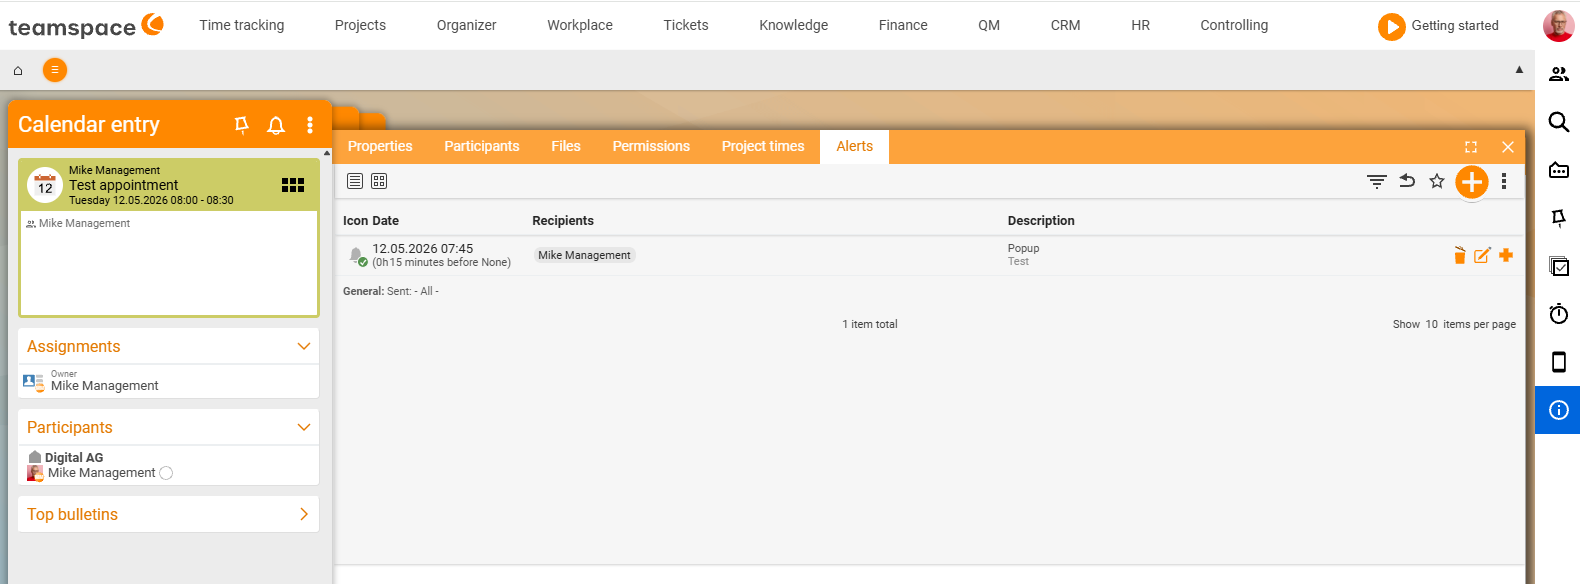1580x584 pixels.
Task: Click the pin icon in right sidebar
Action: (1559, 218)
